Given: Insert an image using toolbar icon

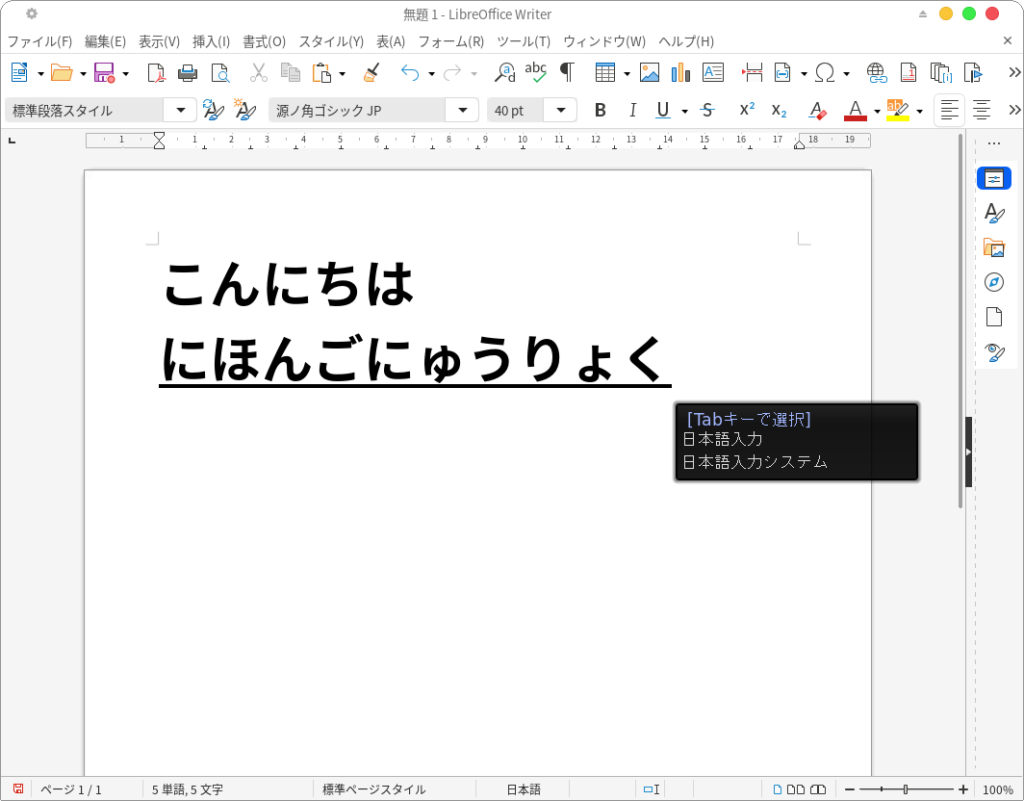Looking at the screenshot, I should (650, 72).
